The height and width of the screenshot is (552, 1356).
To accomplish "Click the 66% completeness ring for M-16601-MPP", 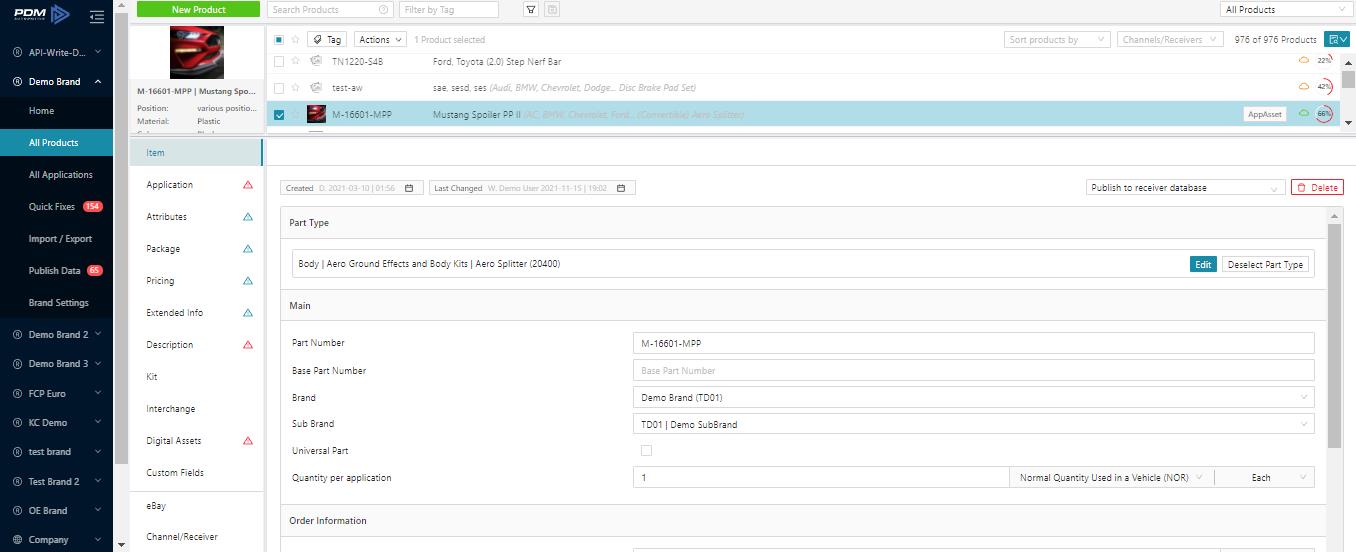I will point(1324,114).
